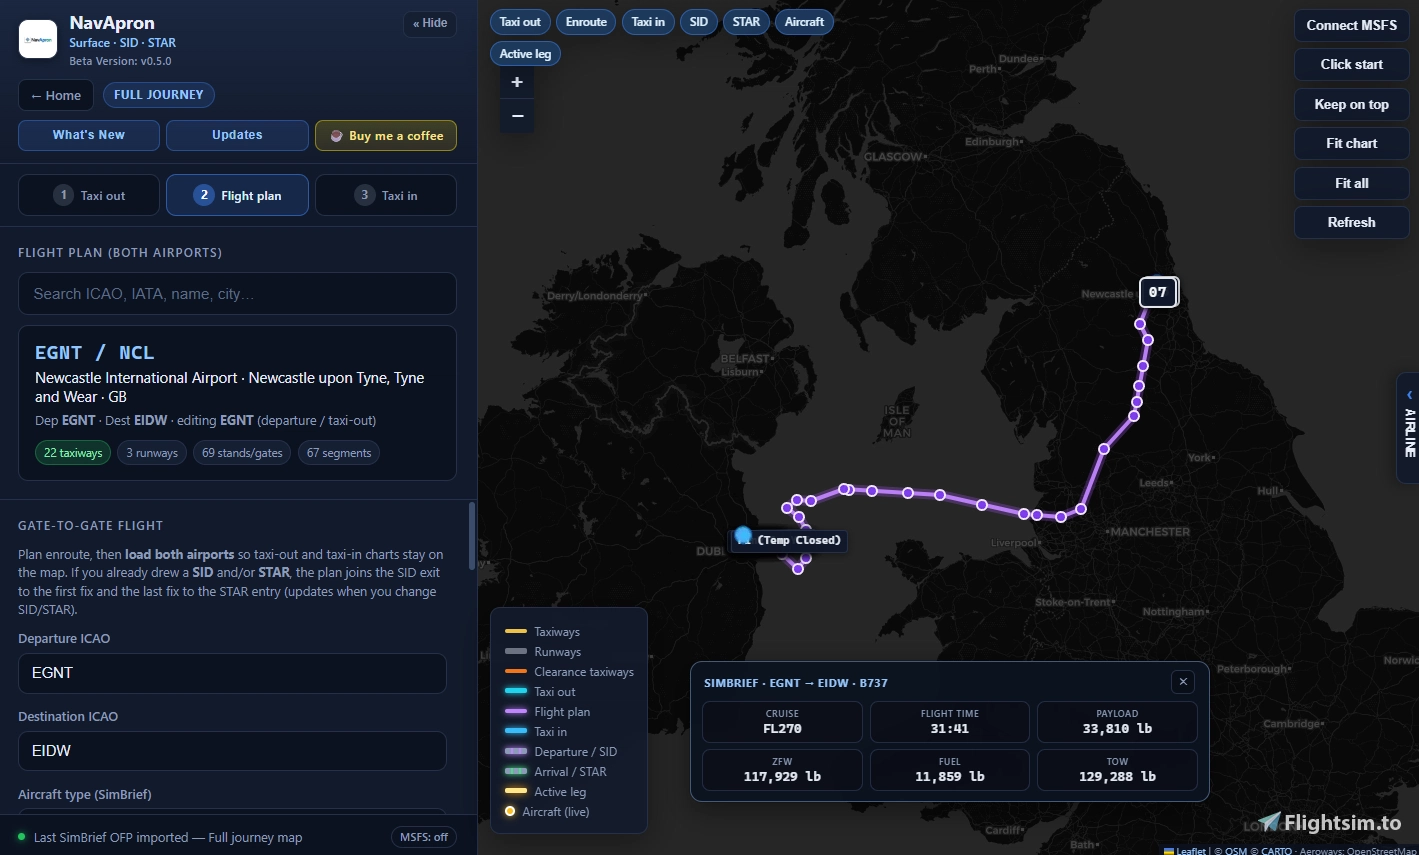Switch to step 1 Taxi out tab

(x=89, y=195)
